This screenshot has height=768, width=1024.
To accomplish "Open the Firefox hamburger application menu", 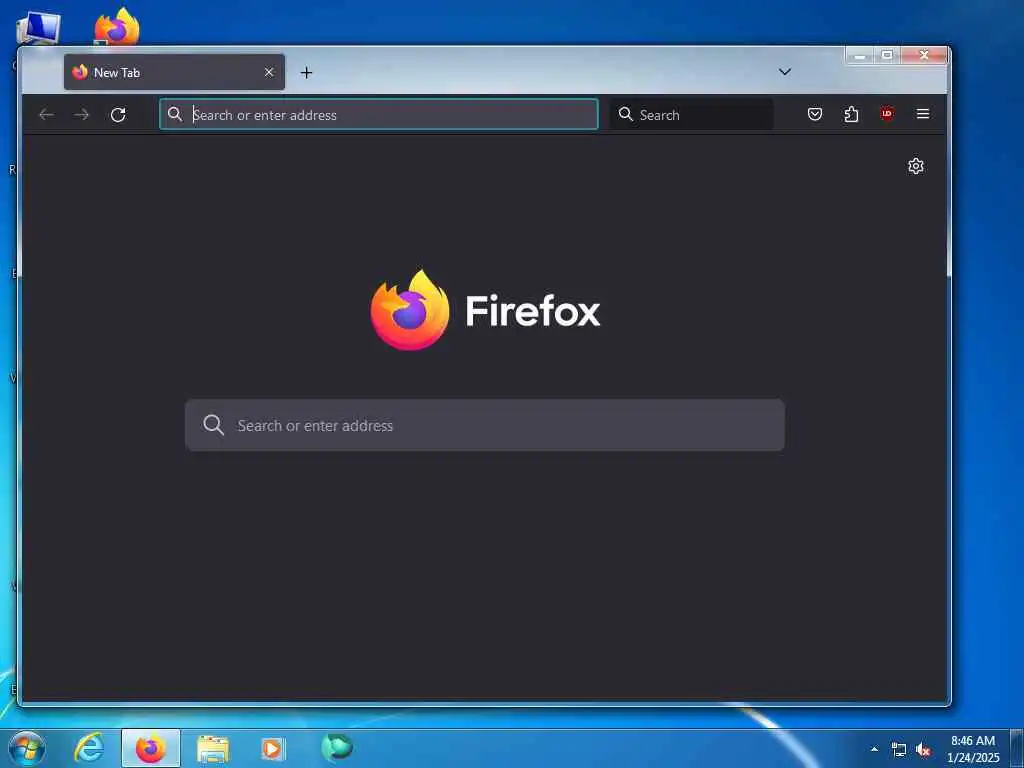I will pos(923,114).
